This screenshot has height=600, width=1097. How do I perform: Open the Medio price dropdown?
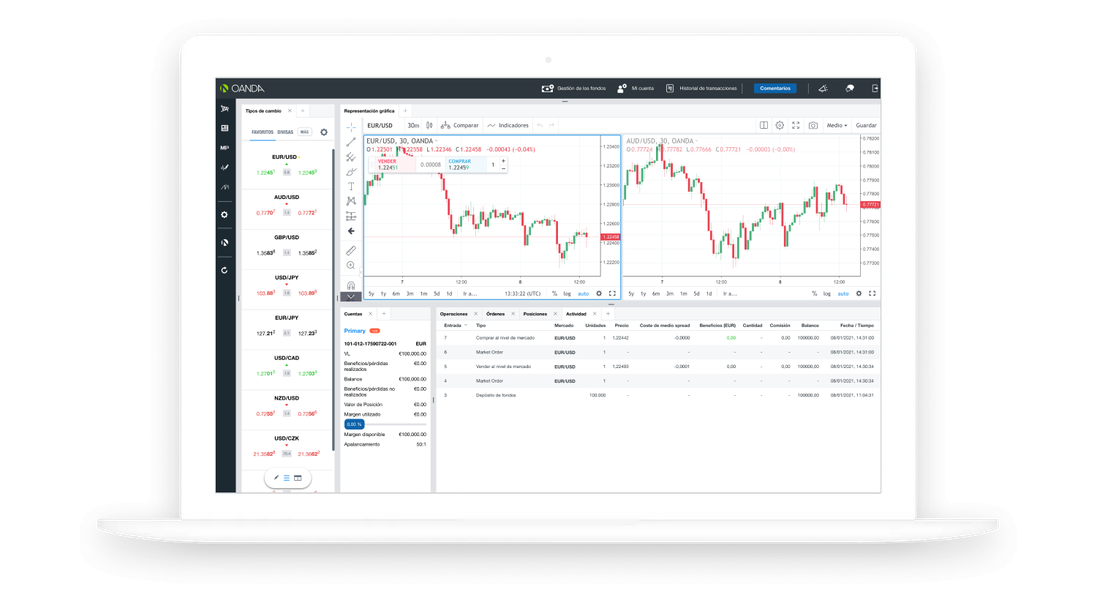pyautogui.click(x=837, y=125)
